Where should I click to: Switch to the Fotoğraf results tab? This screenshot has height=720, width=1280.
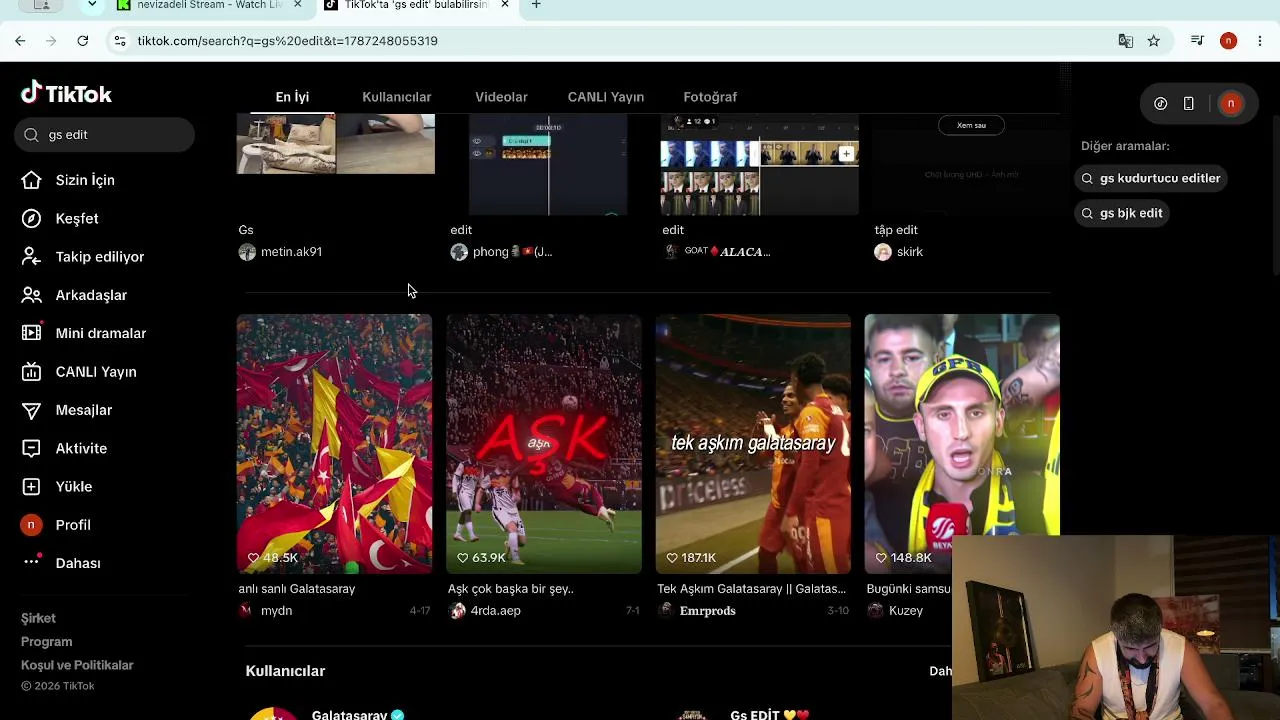(710, 97)
